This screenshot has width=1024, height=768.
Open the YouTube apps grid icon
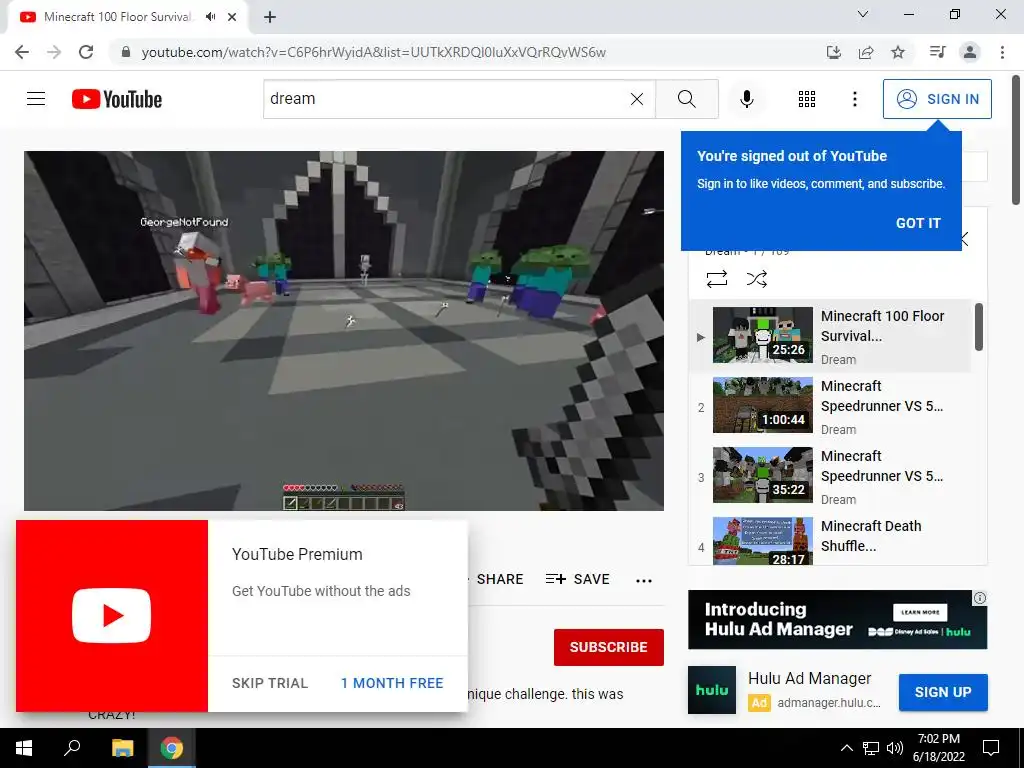(807, 99)
